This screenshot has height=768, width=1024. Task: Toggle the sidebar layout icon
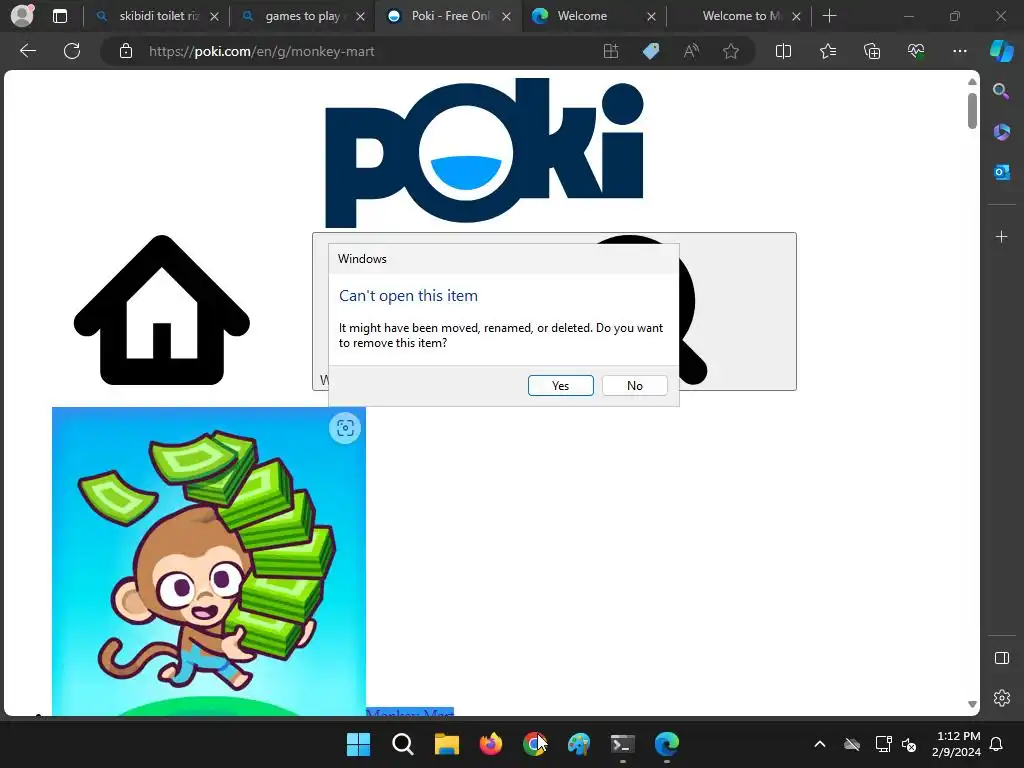(1001, 658)
